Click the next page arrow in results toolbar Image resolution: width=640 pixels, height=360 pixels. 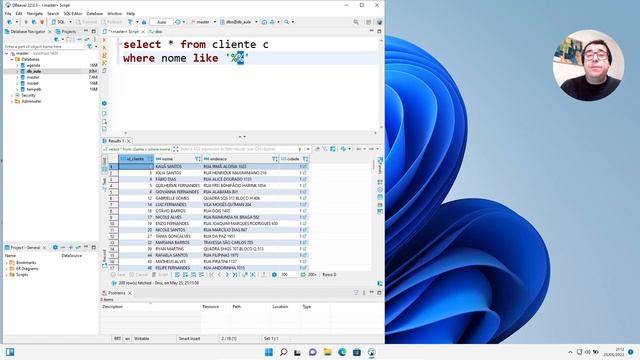click(227, 275)
